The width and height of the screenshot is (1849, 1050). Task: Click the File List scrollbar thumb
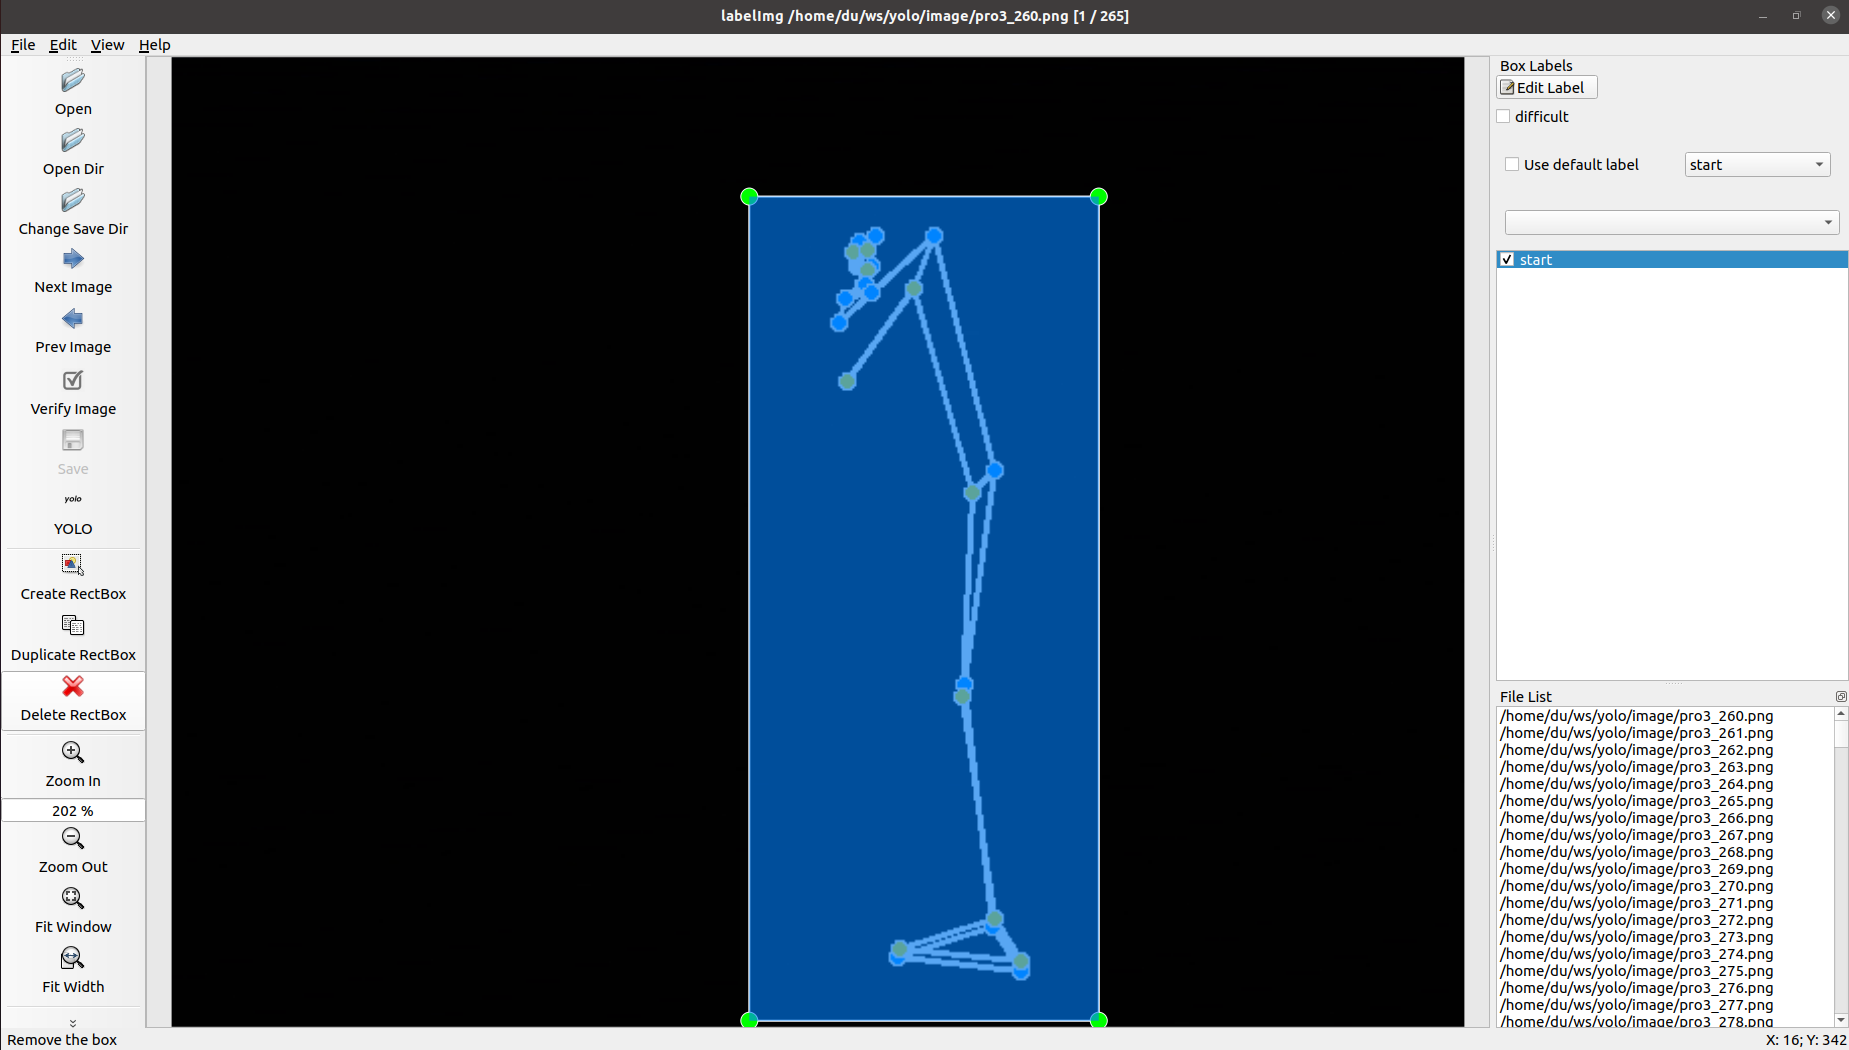click(x=1841, y=734)
